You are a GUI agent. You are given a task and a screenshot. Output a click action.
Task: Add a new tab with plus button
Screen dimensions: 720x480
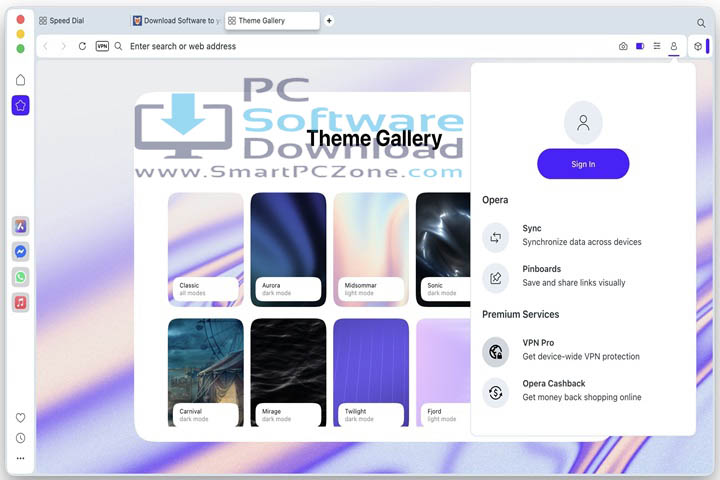pos(329,21)
